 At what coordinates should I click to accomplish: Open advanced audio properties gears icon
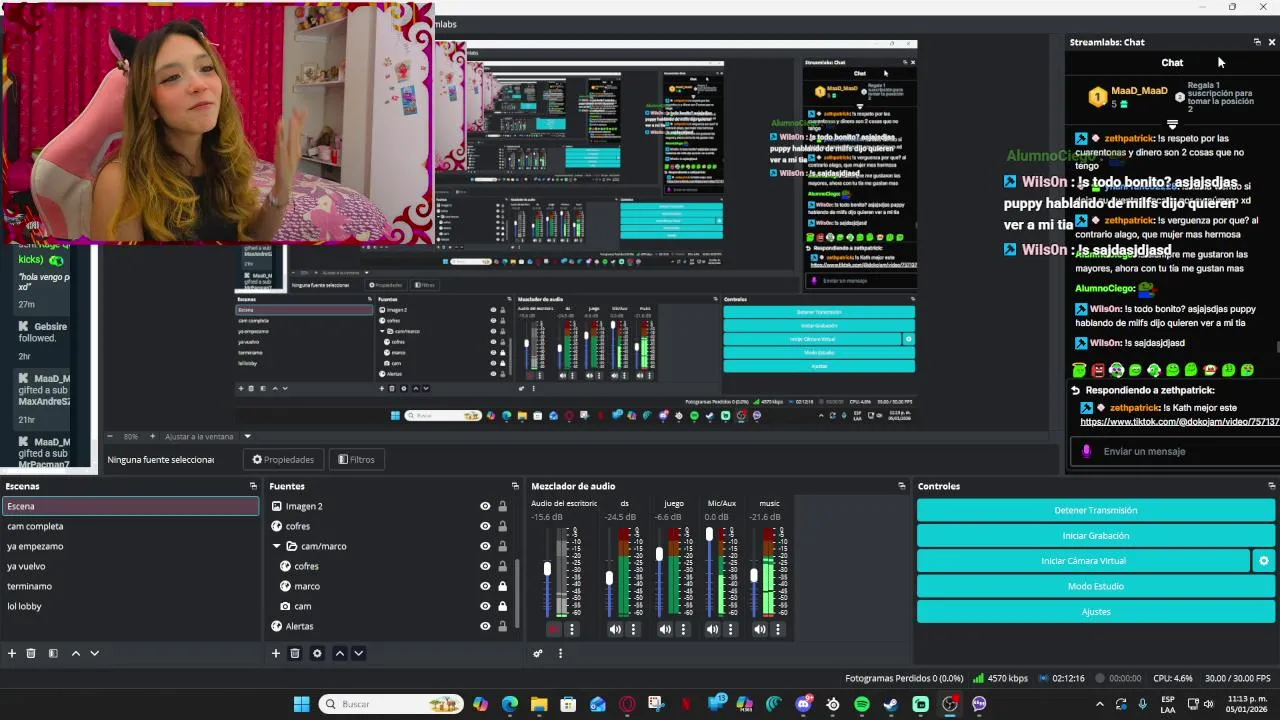pos(538,653)
